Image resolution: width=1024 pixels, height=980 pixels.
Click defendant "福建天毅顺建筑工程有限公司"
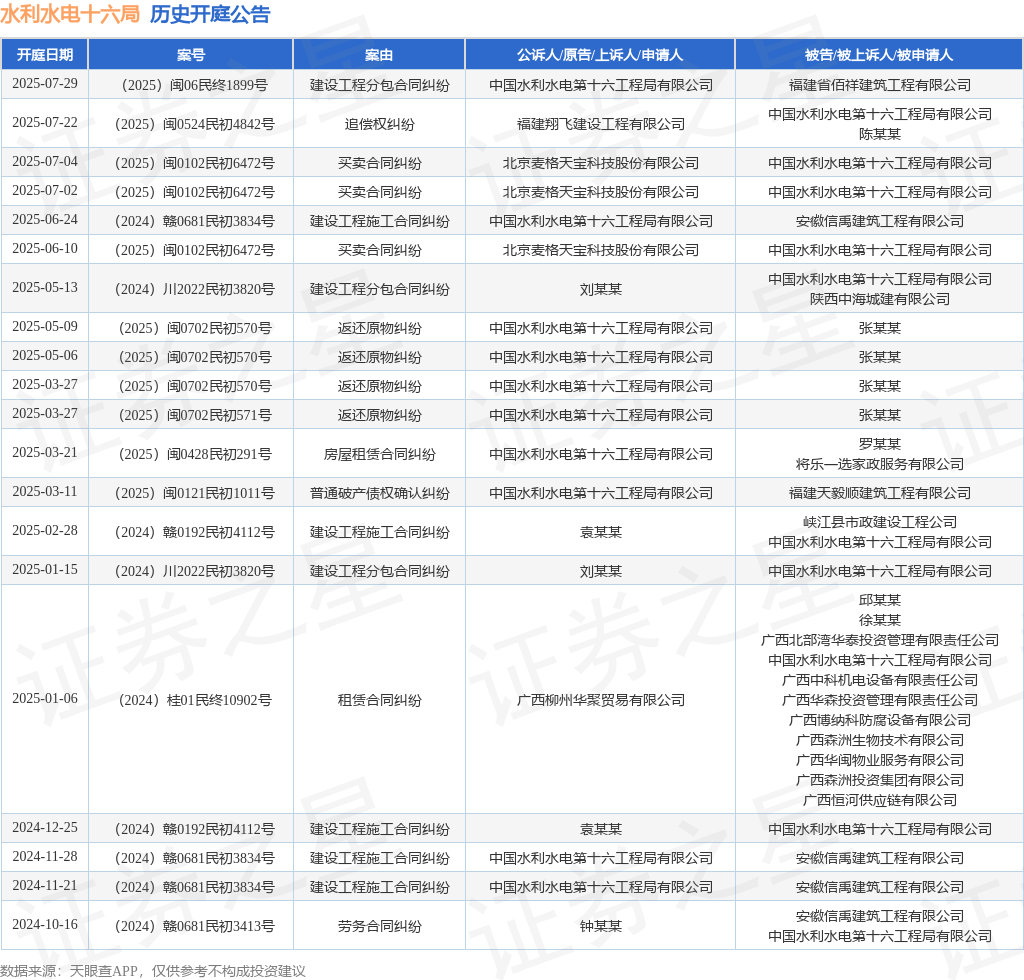pos(880,493)
